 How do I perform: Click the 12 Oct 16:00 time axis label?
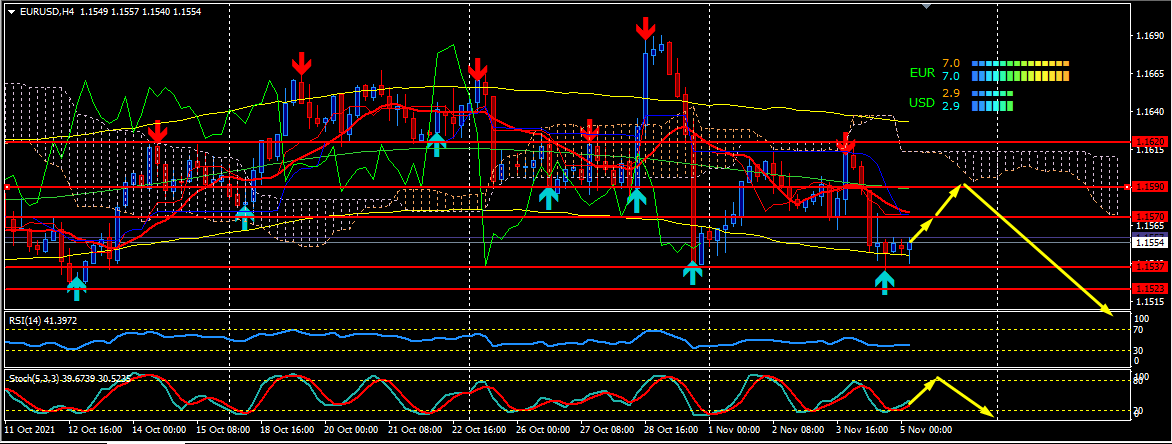[93, 431]
